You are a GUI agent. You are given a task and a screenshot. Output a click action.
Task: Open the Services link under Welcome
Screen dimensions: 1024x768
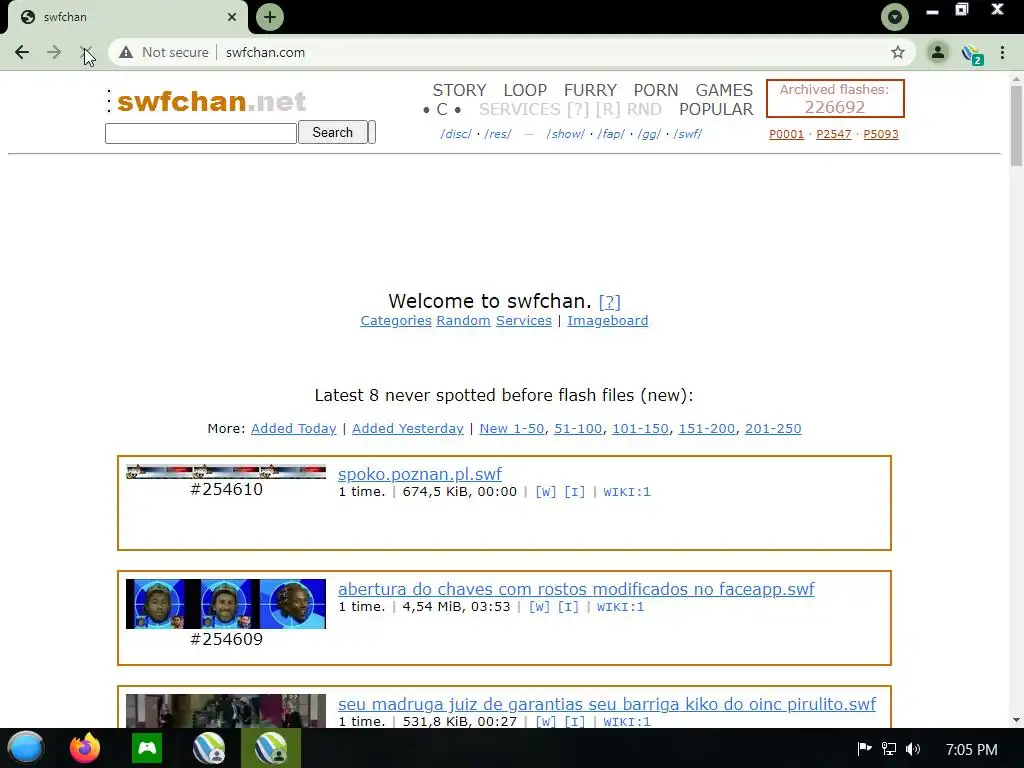(524, 321)
